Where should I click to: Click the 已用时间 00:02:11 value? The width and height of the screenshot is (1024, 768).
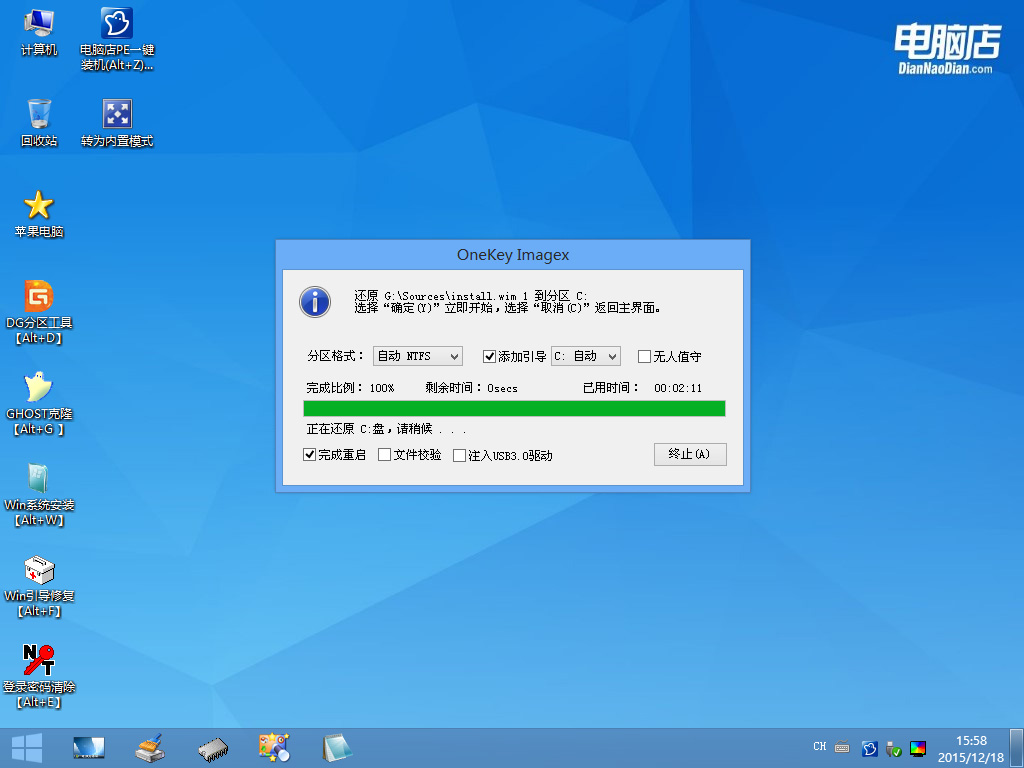[678, 388]
